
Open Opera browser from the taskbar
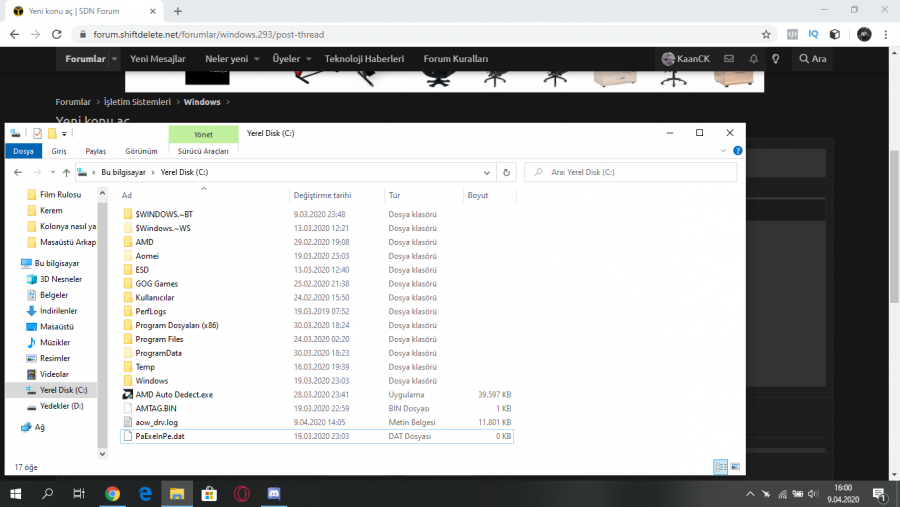coord(242,494)
